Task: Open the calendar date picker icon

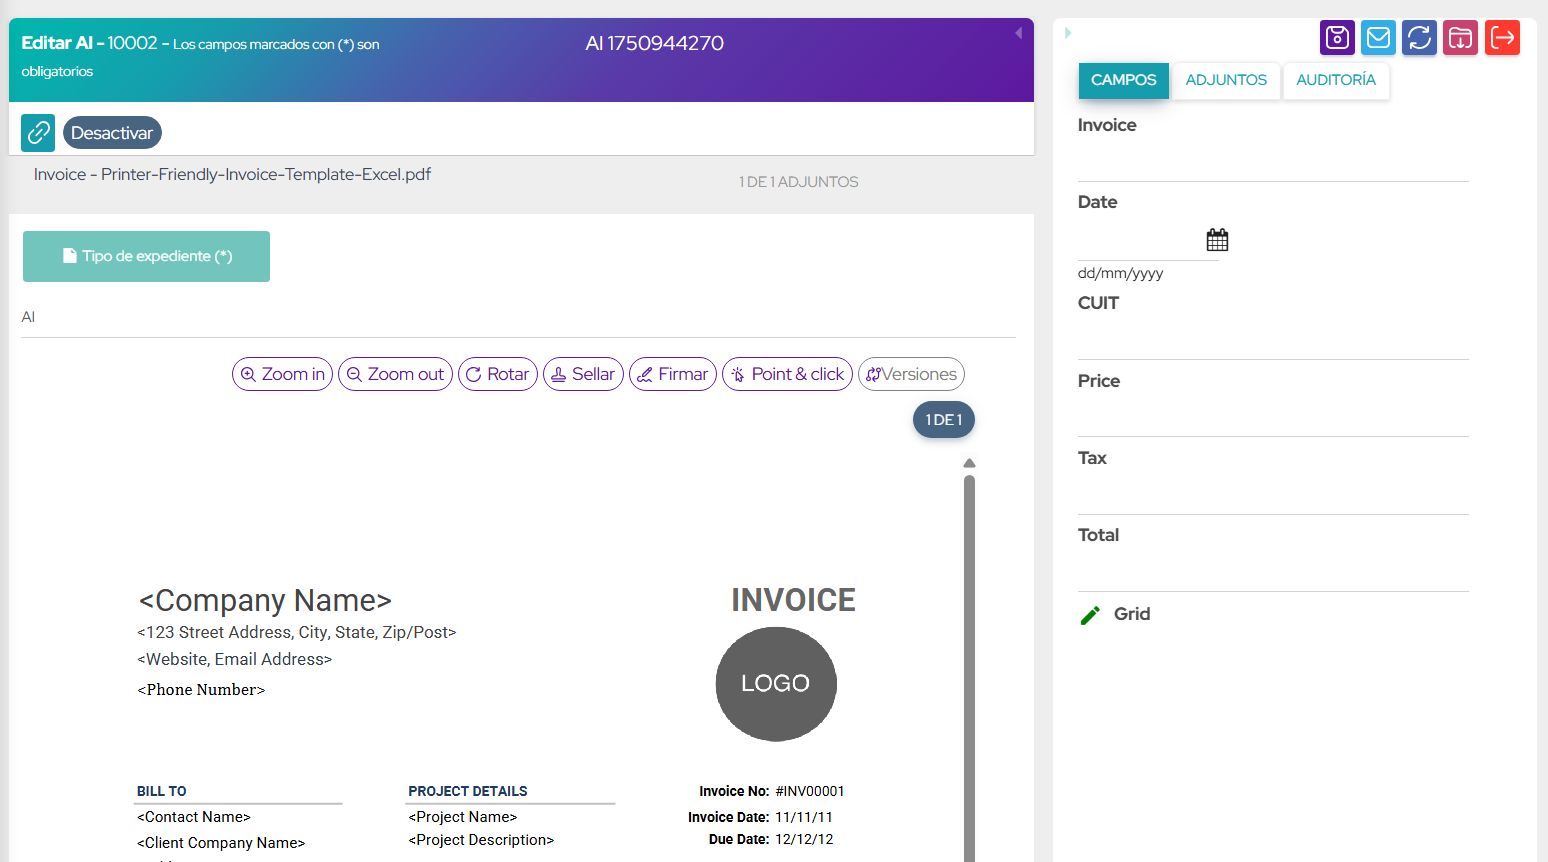Action: 1217,240
